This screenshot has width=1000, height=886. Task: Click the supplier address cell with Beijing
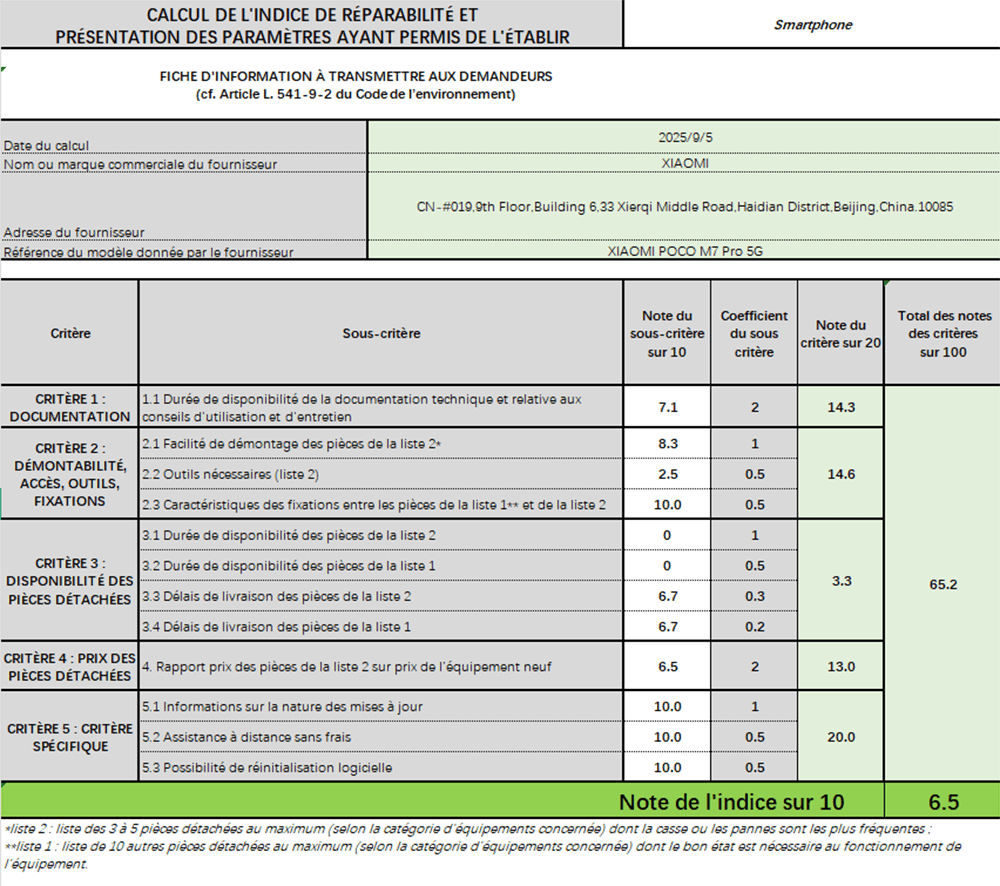pyautogui.click(x=684, y=207)
